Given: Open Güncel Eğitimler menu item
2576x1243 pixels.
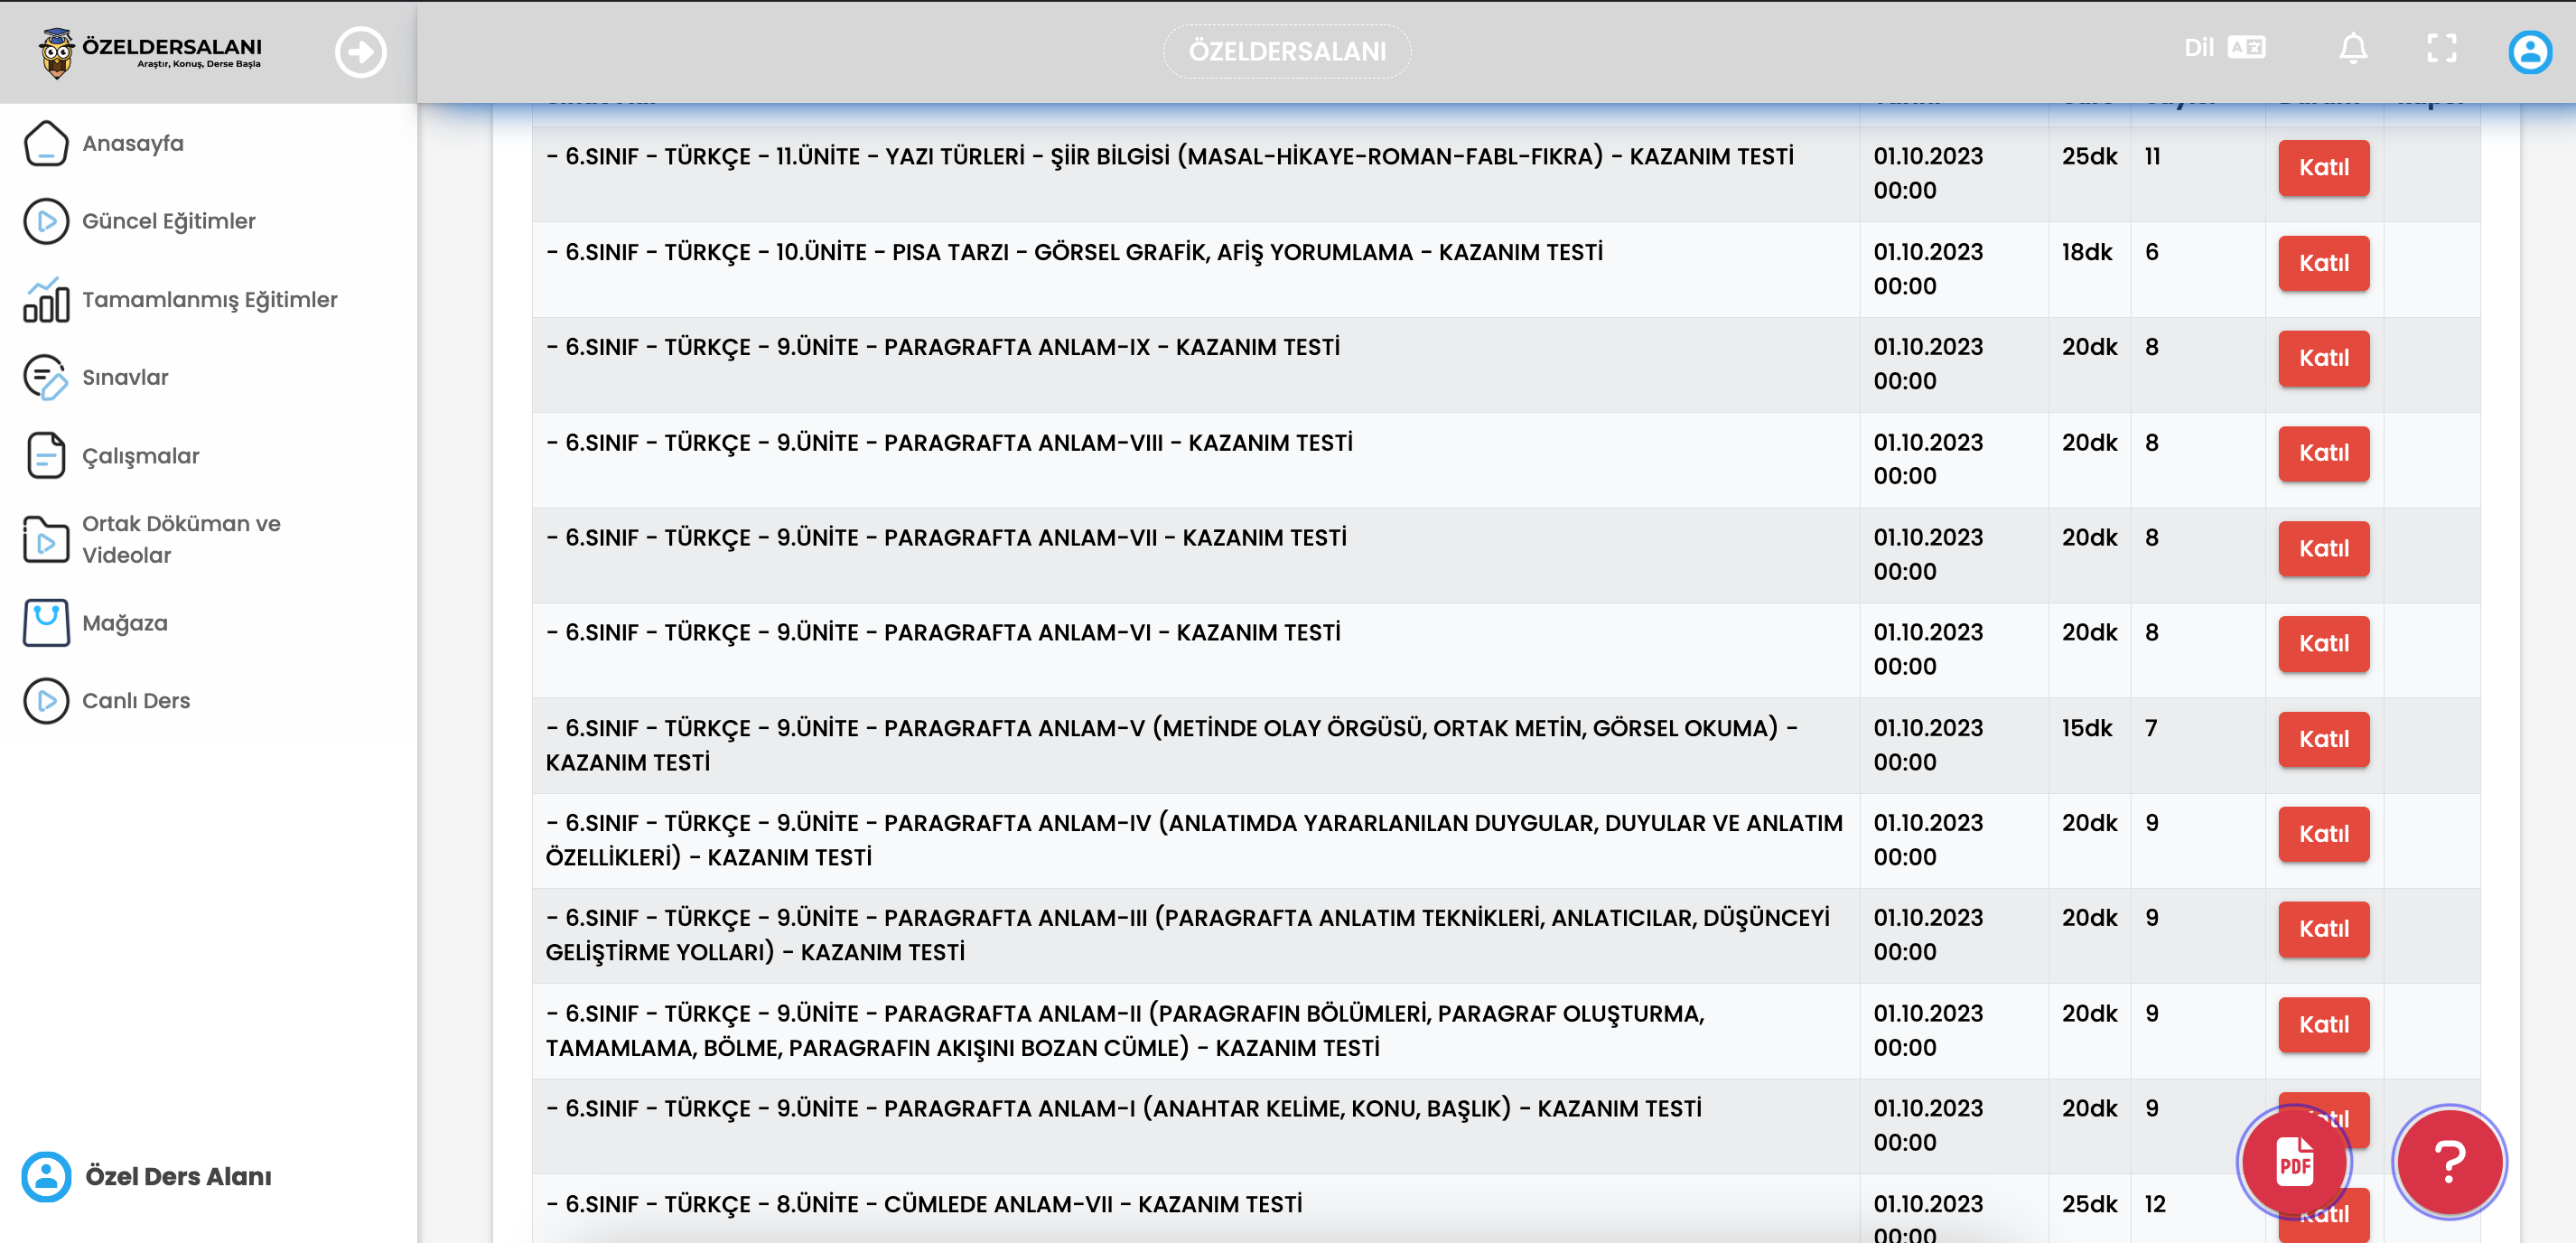Looking at the screenshot, I should point(168,221).
